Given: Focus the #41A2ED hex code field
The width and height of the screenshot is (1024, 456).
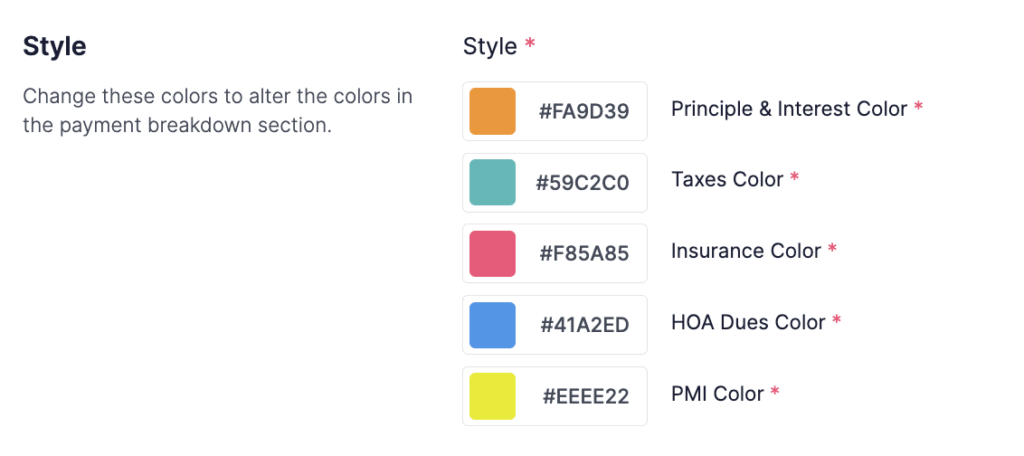Looking at the screenshot, I should [584, 325].
